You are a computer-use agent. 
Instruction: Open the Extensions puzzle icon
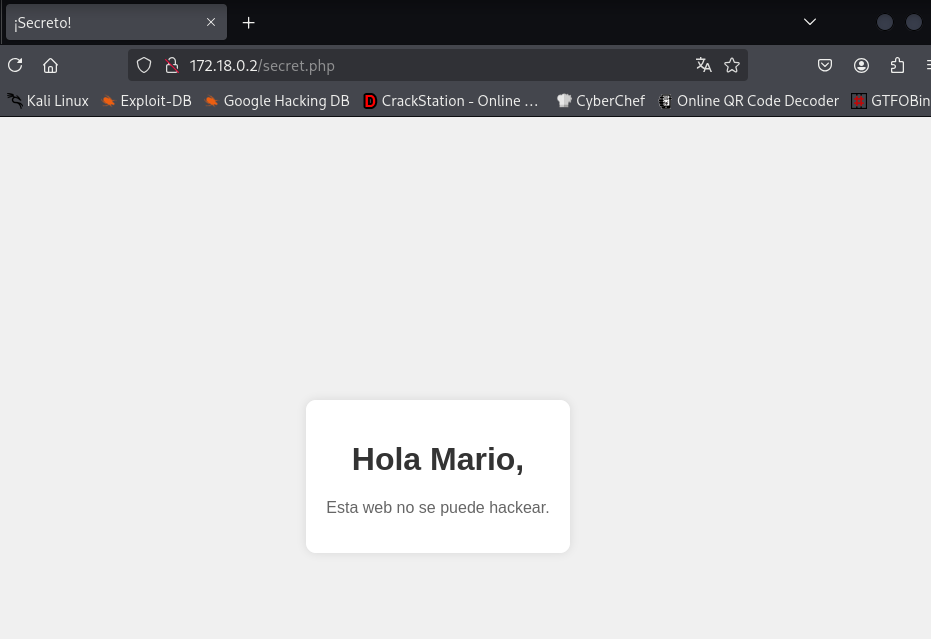897,66
